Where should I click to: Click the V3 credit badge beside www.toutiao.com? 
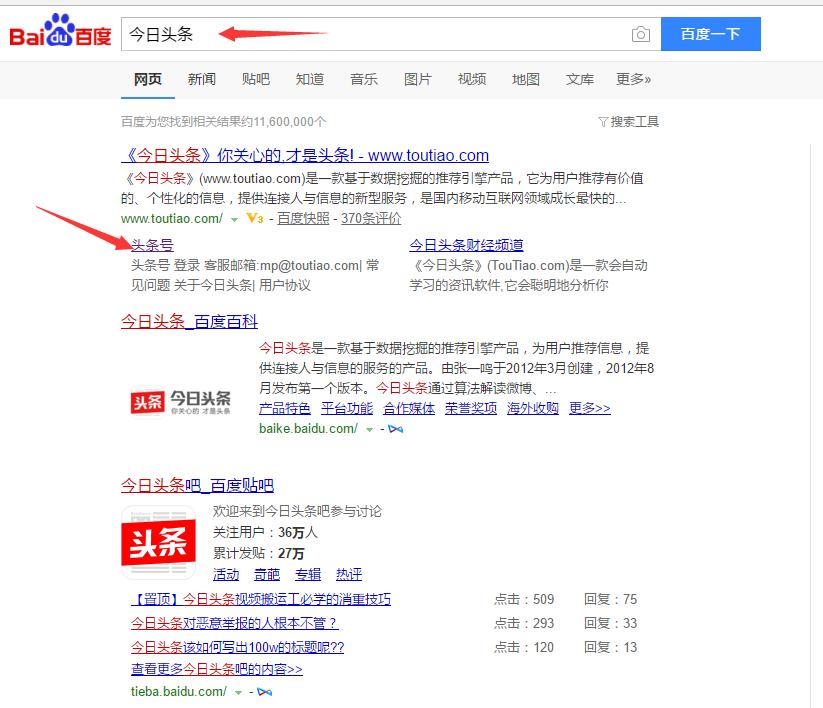click(252, 218)
